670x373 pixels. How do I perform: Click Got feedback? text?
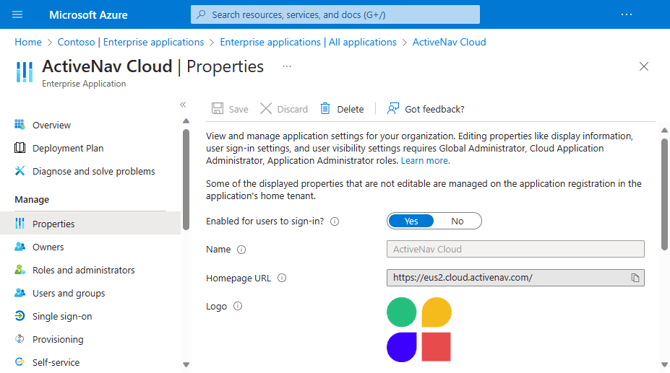coord(434,109)
